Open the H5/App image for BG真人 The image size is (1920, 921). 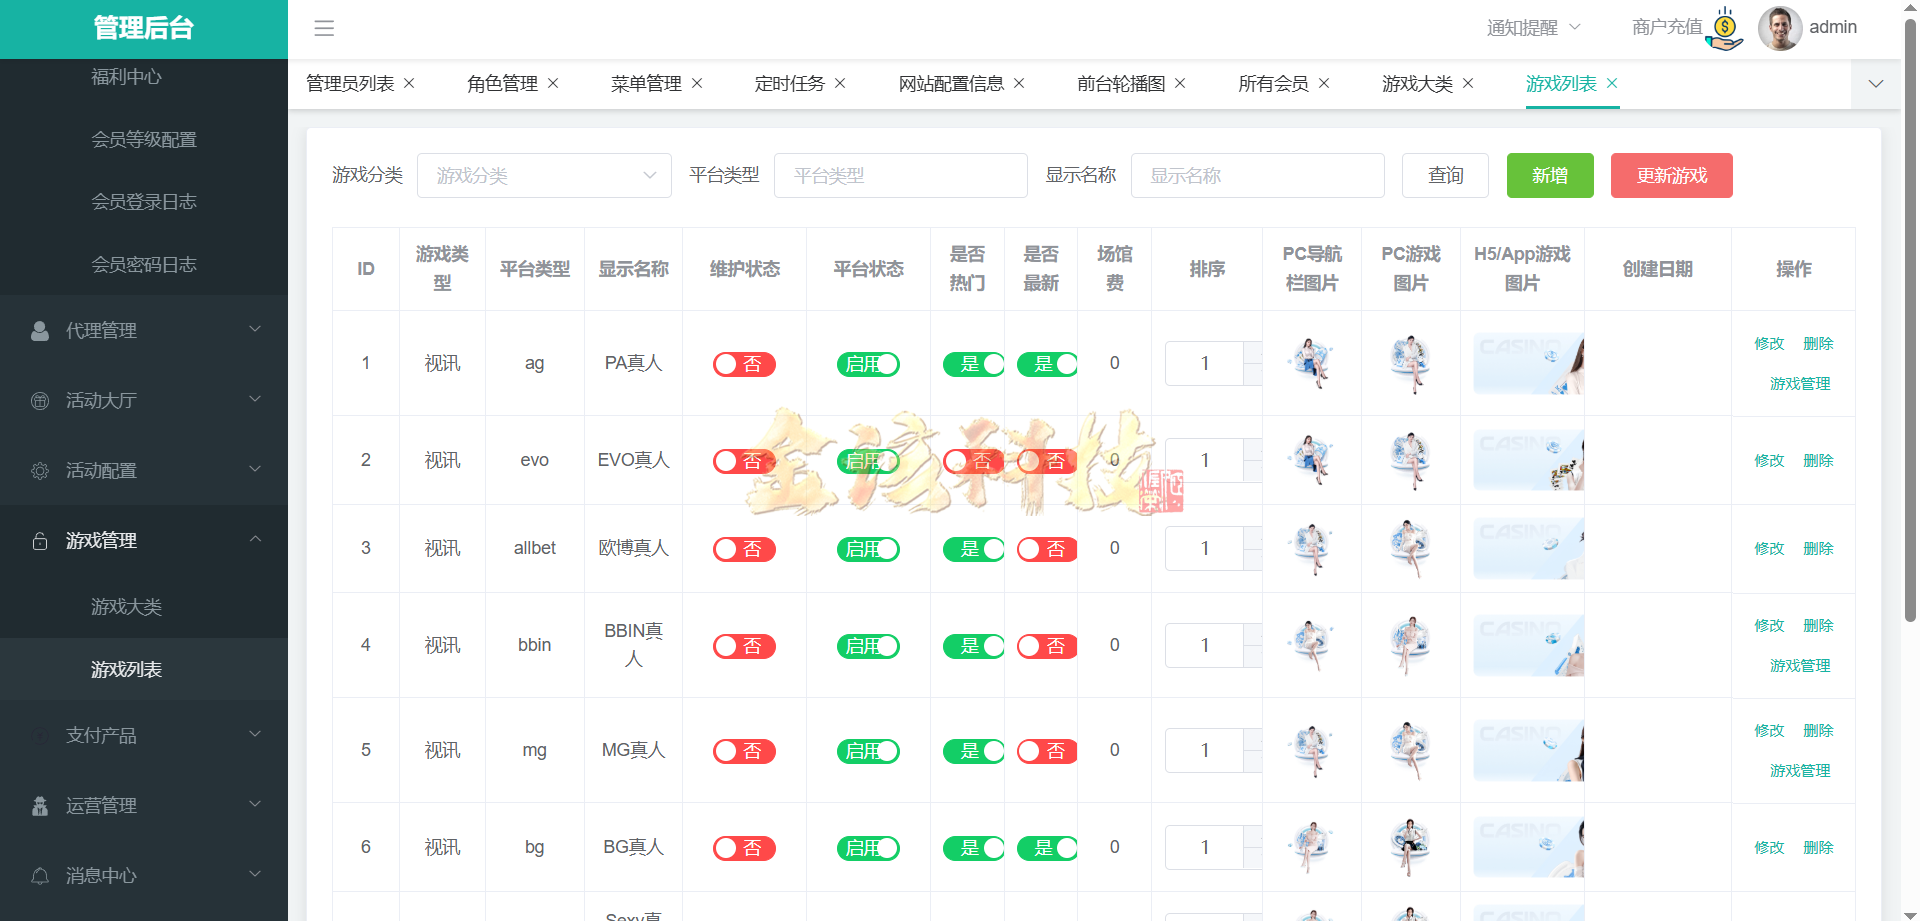pyautogui.click(x=1527, y=846)
